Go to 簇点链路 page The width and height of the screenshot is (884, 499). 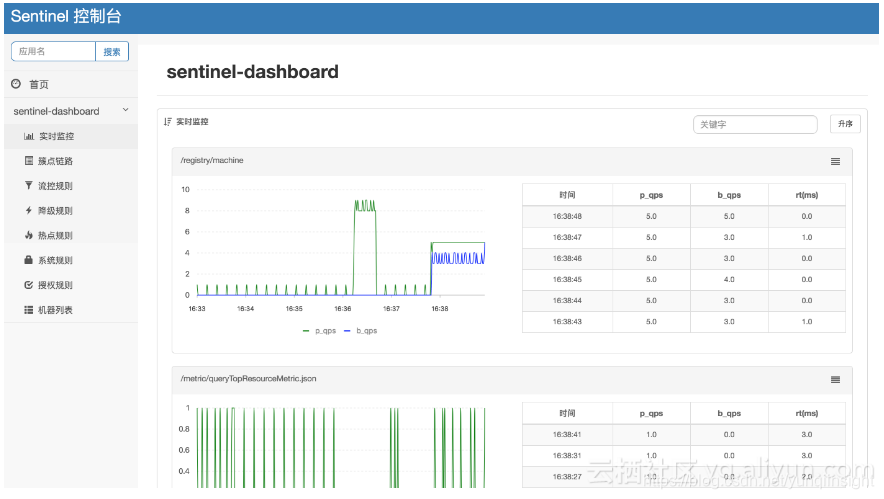pos(70,161)
